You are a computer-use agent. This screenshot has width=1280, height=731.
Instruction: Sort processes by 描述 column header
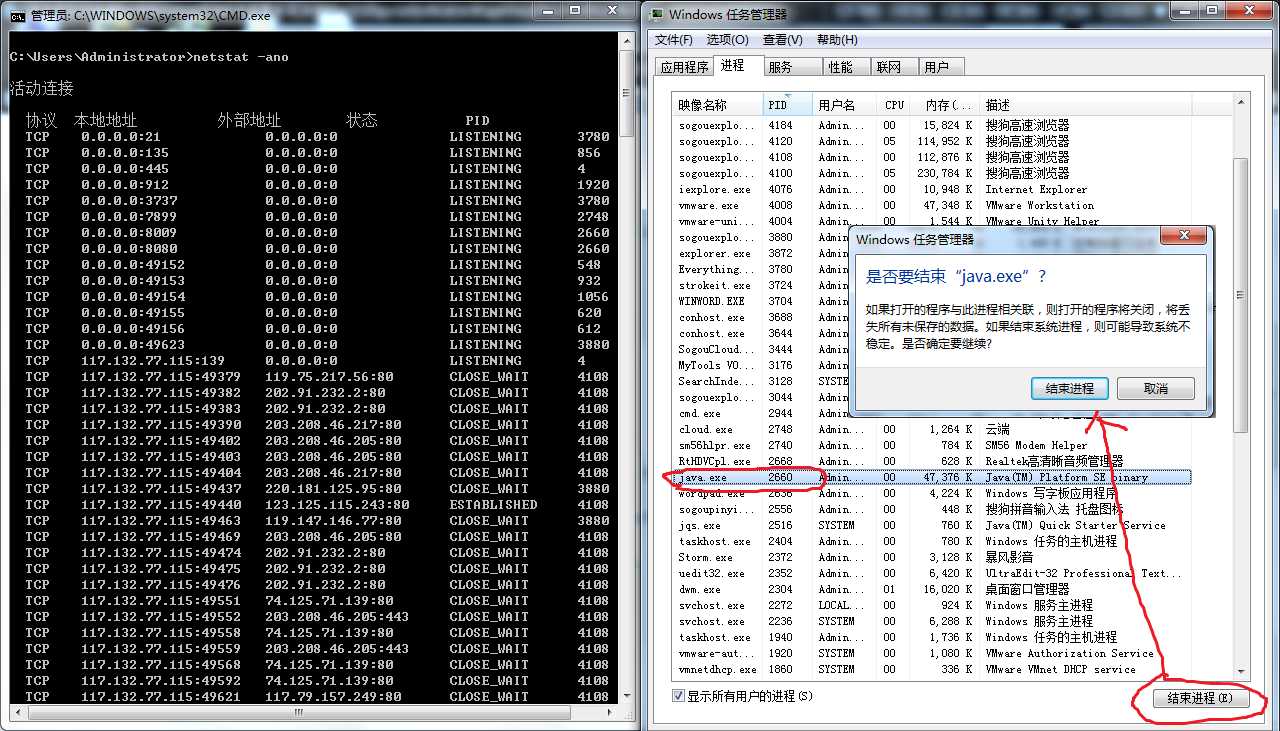coord(1085,105)
